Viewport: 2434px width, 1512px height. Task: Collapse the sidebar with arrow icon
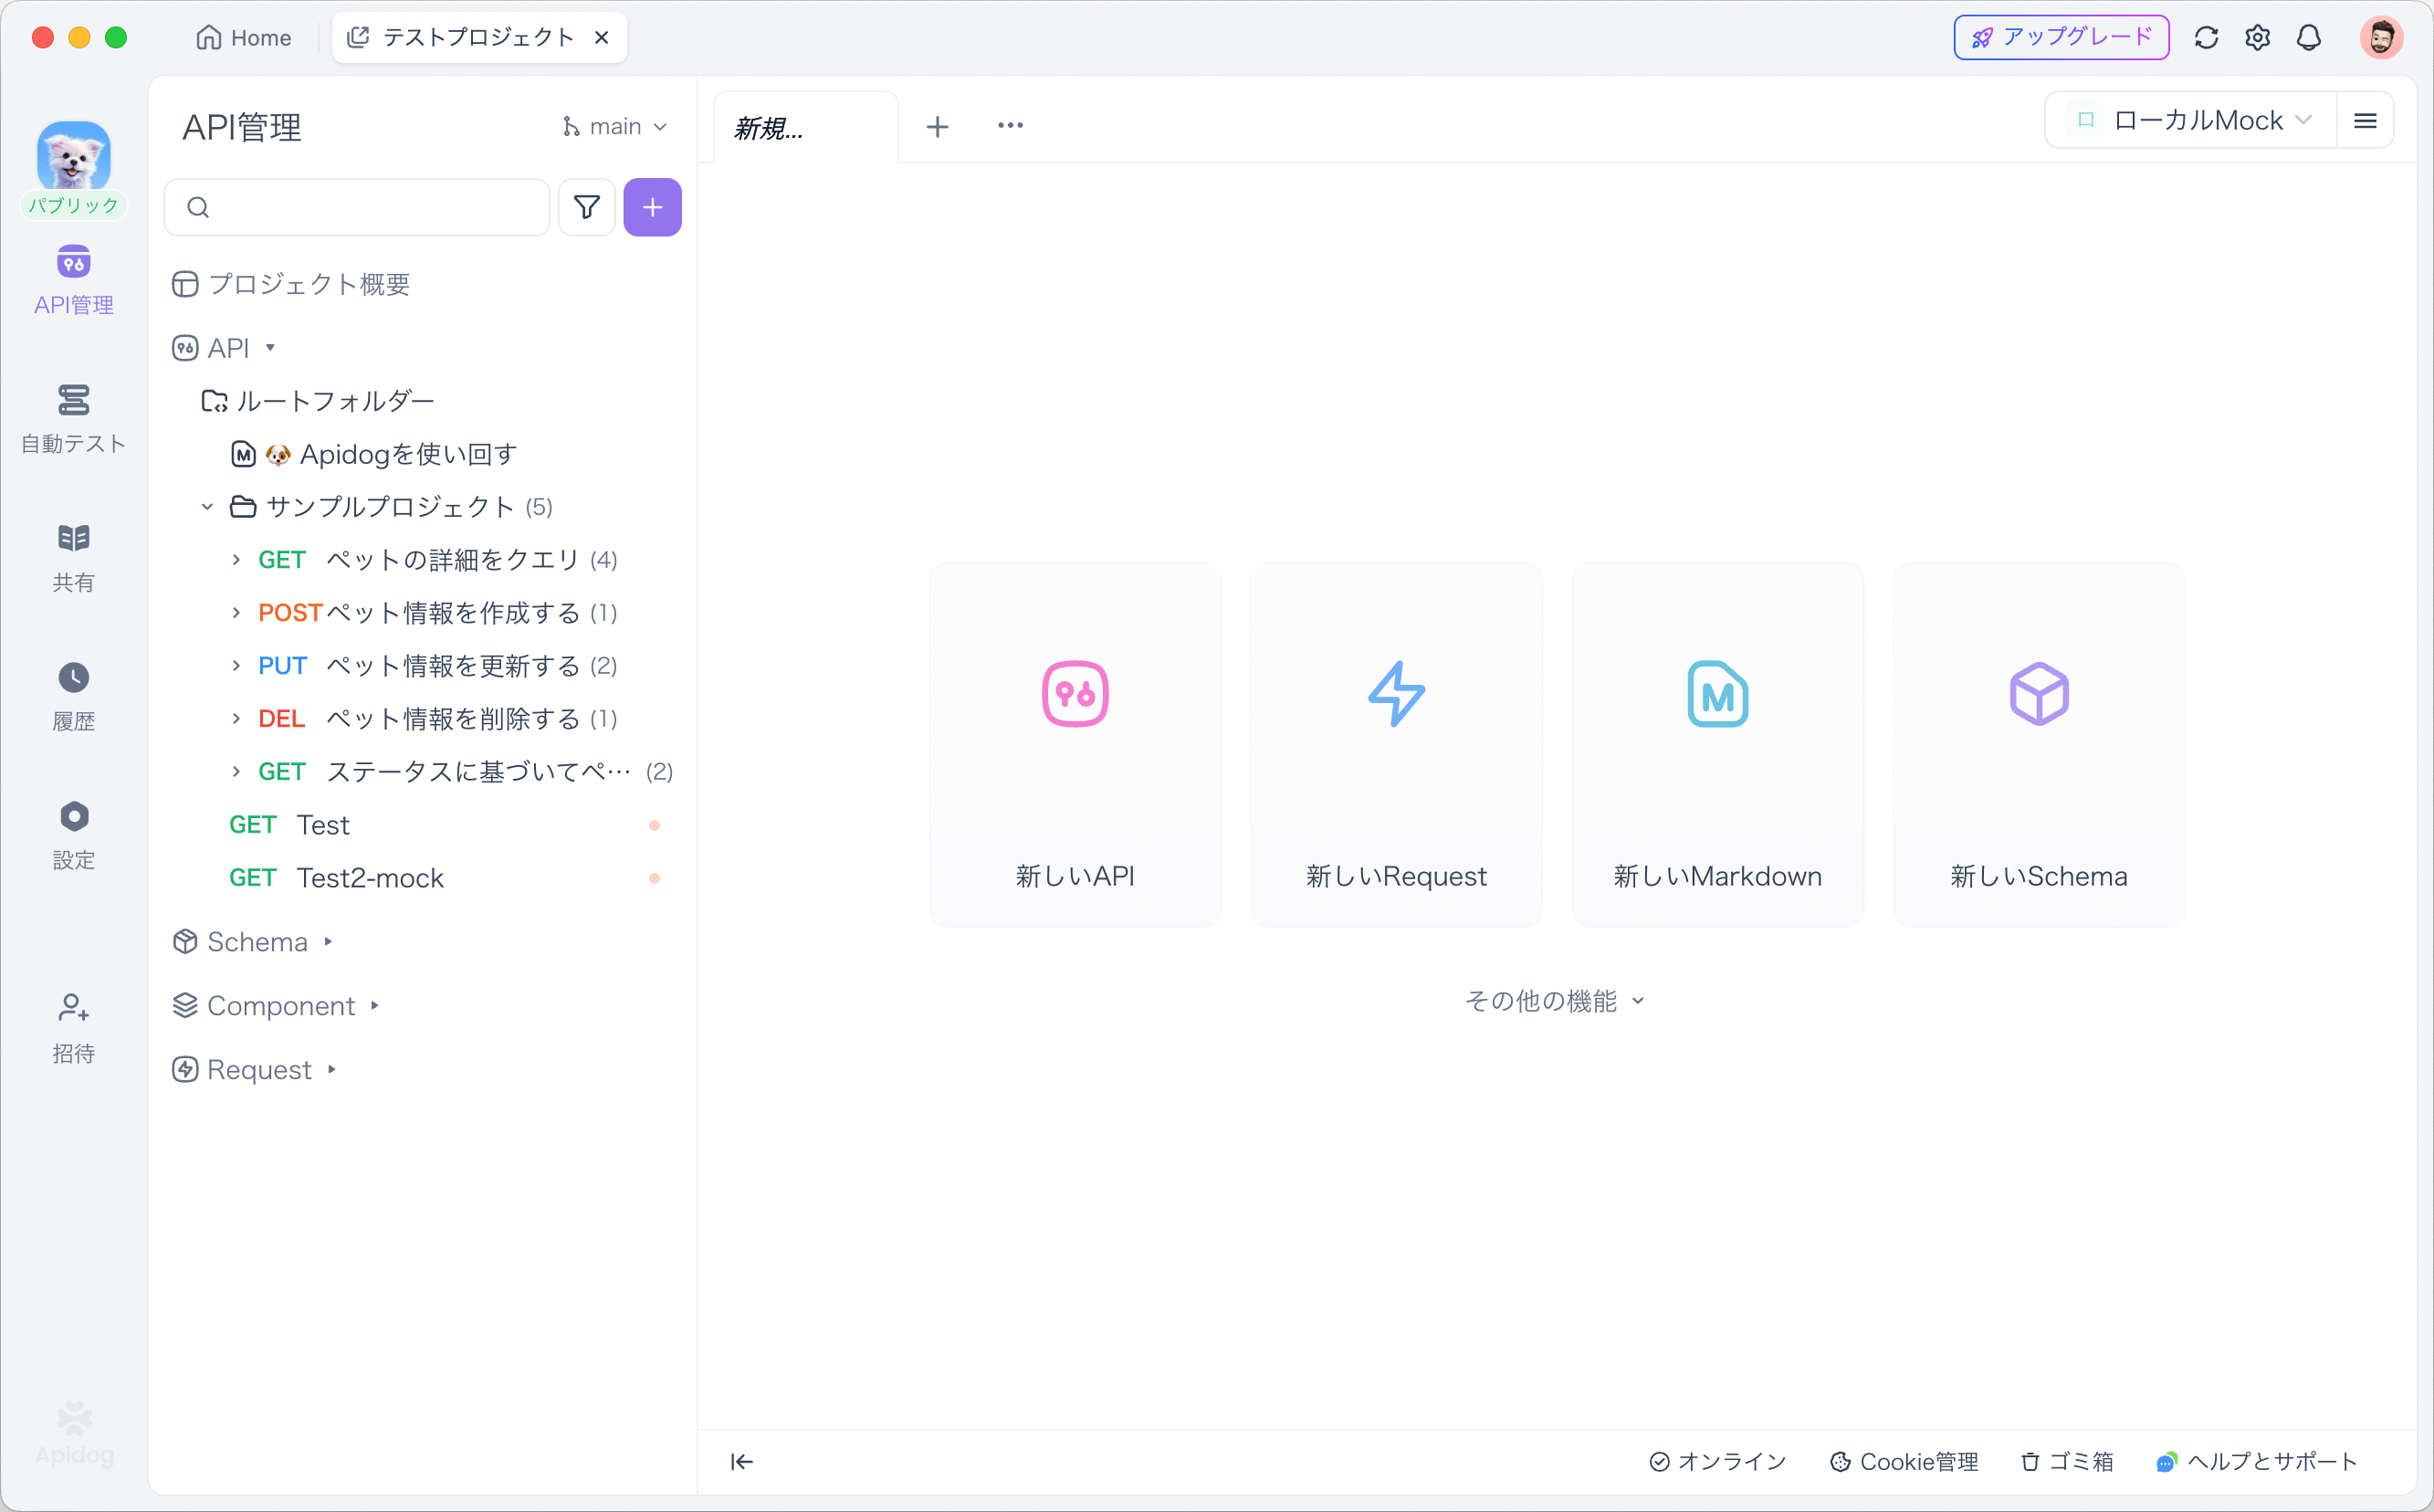coord(741,1461)
